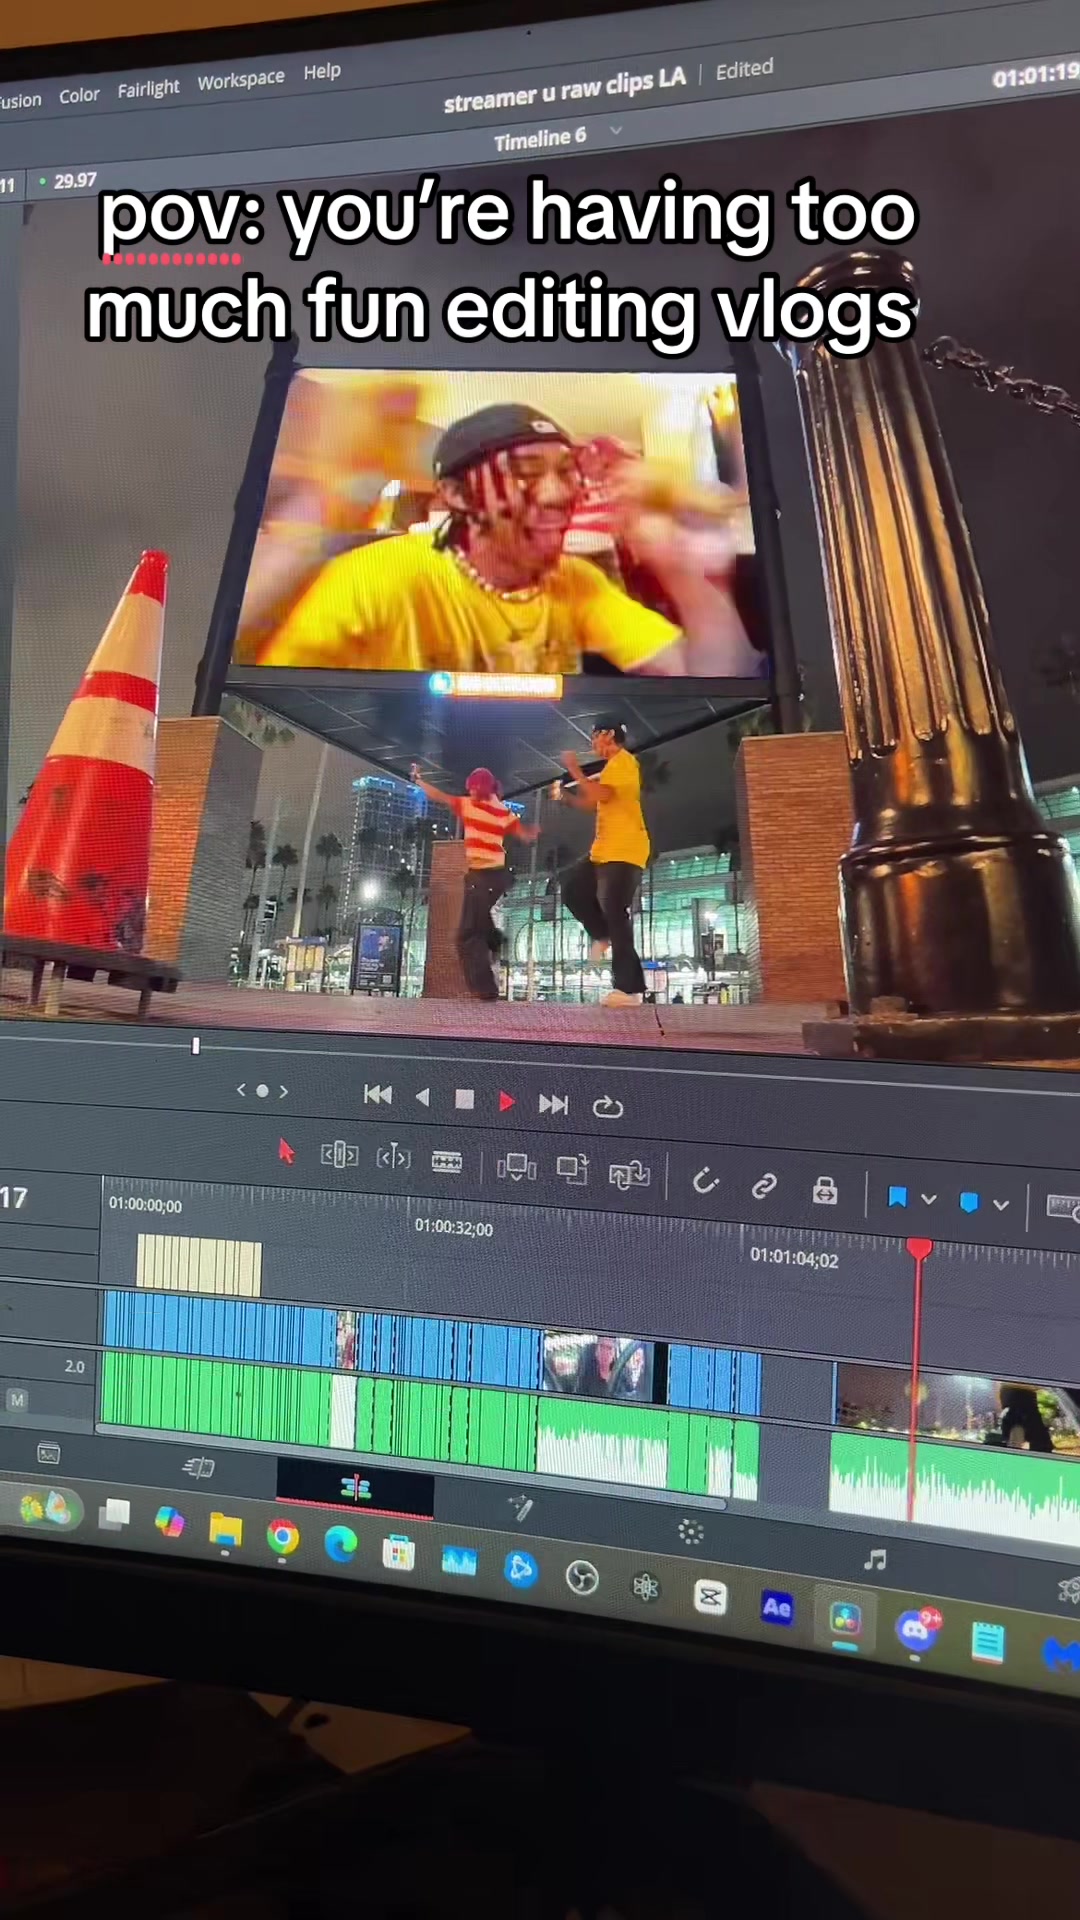Viewport: 1080px width, 1920px height.
Task: Select the yellow subtitle track clip
Action: [x=199, y=1265]
